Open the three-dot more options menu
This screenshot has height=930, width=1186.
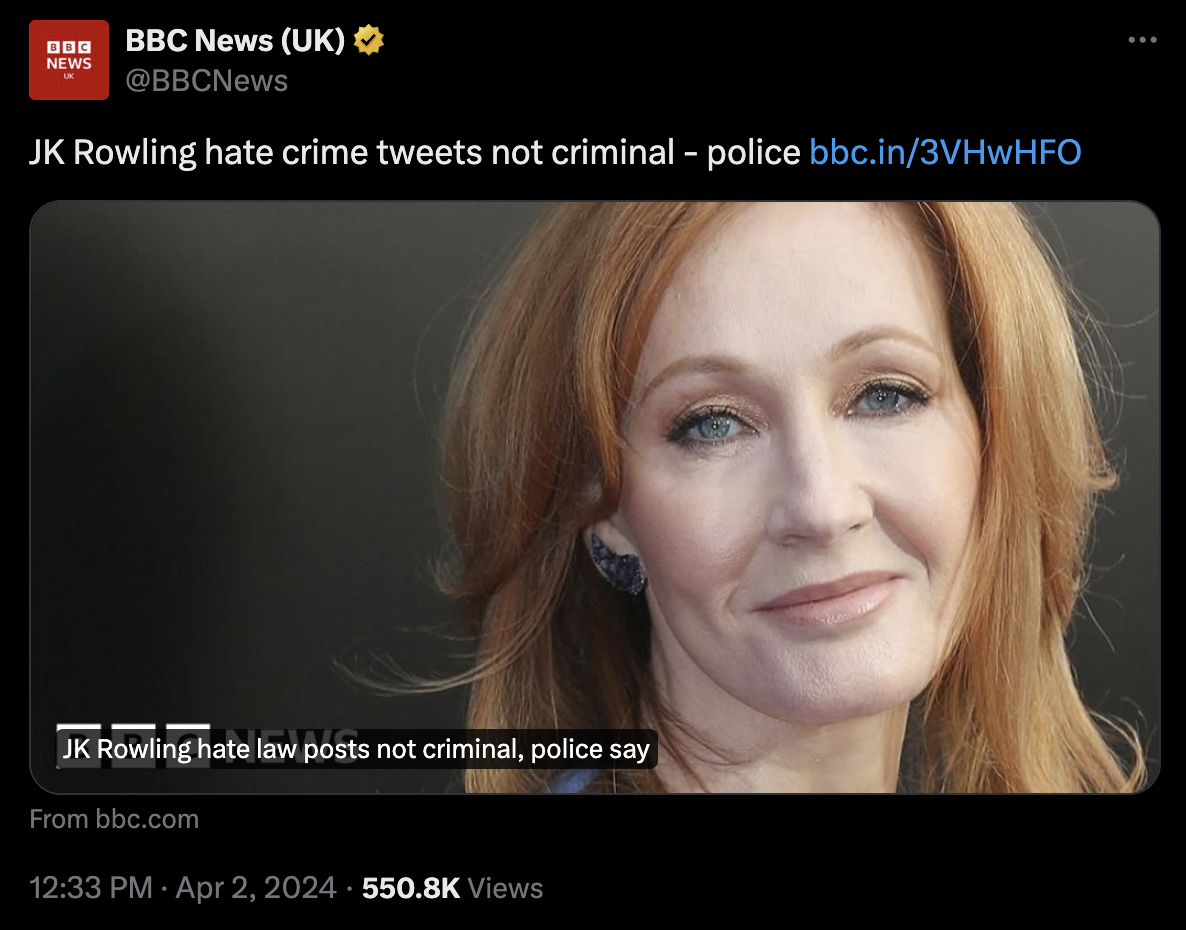[1141, 41]
